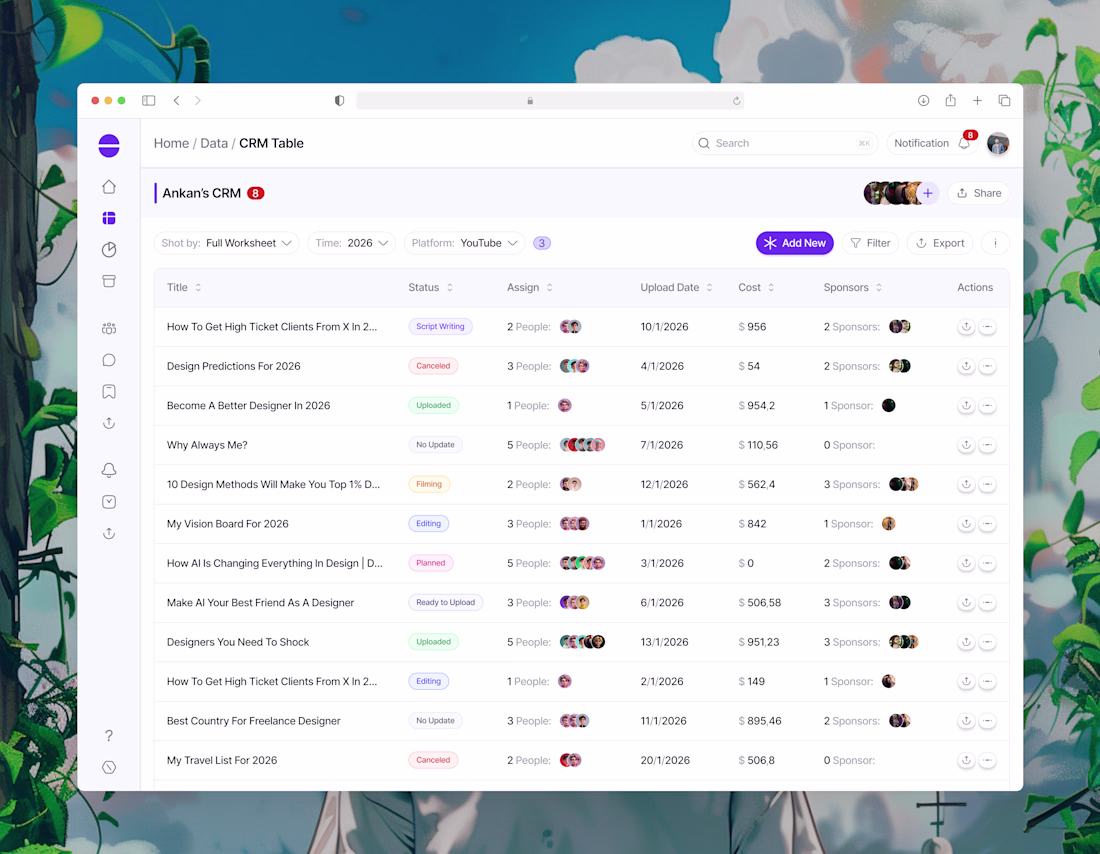Open the archive box sidebar icon
The image size is (1100, 854).
tap(109, 281)
